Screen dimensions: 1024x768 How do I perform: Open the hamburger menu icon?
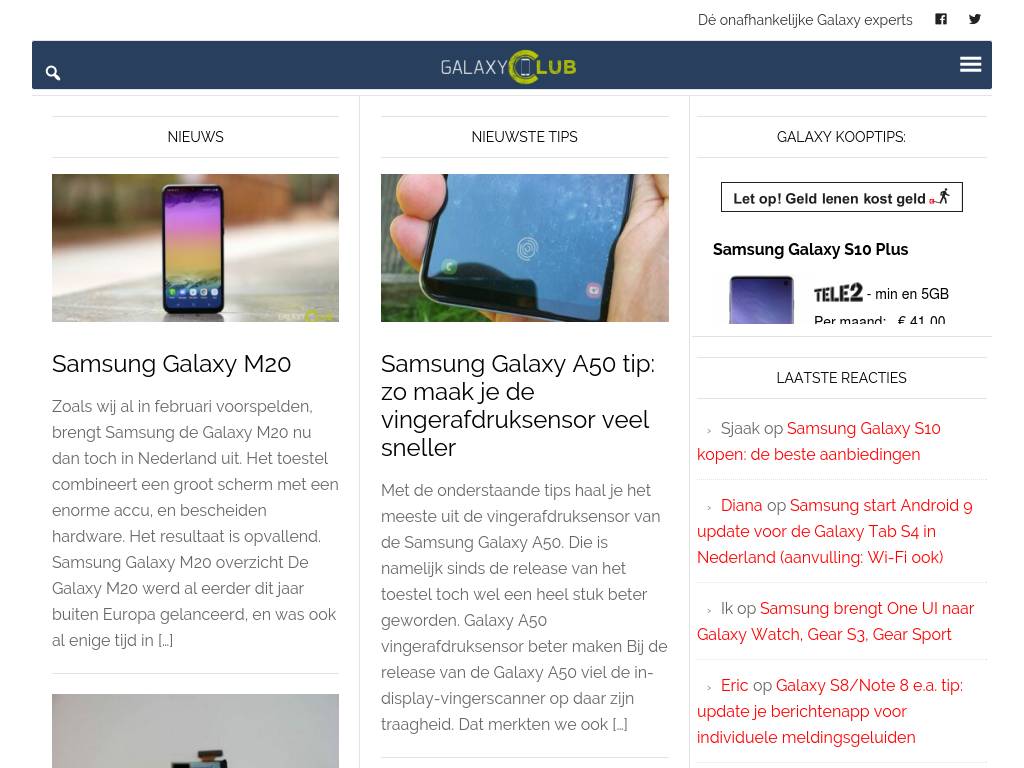pos(970,64)
